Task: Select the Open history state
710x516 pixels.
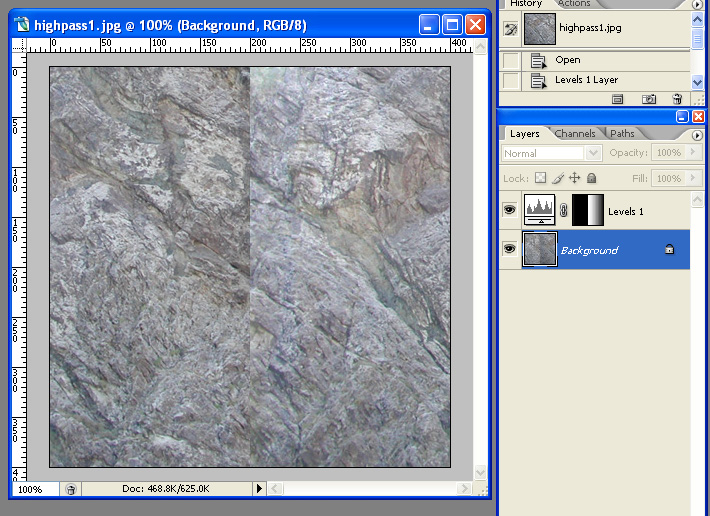Action: pos(567,60)
